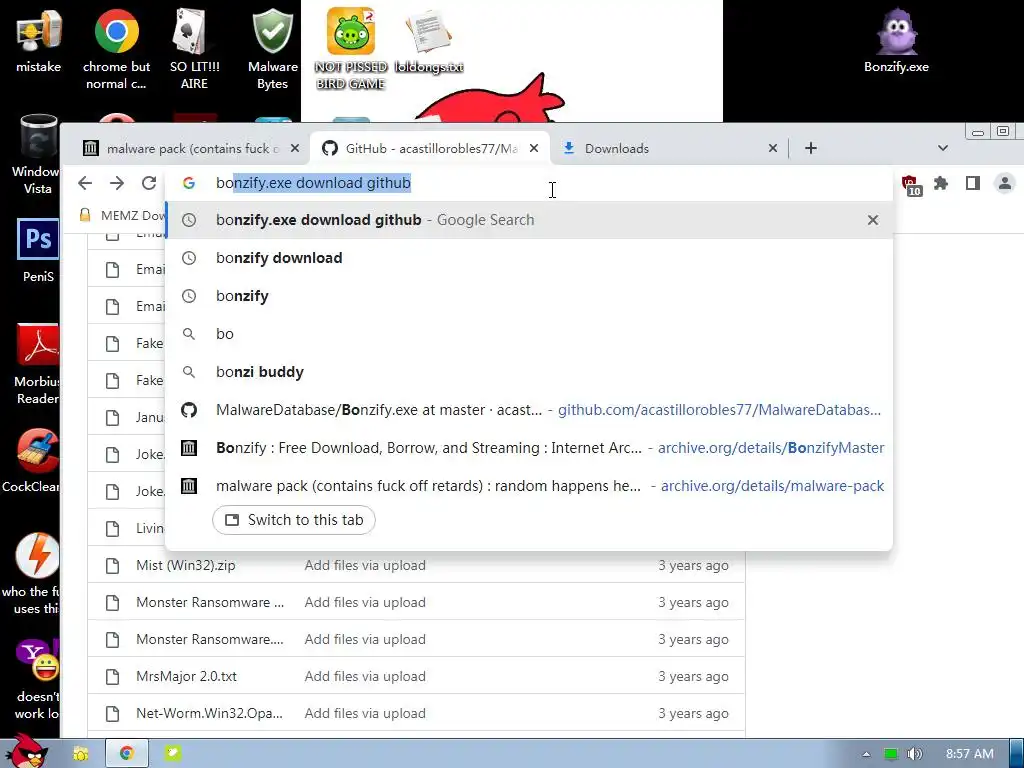Screen dimensions: 1024x768
Task: Show hidden tray icons arrow
Action: click(866, 754)
